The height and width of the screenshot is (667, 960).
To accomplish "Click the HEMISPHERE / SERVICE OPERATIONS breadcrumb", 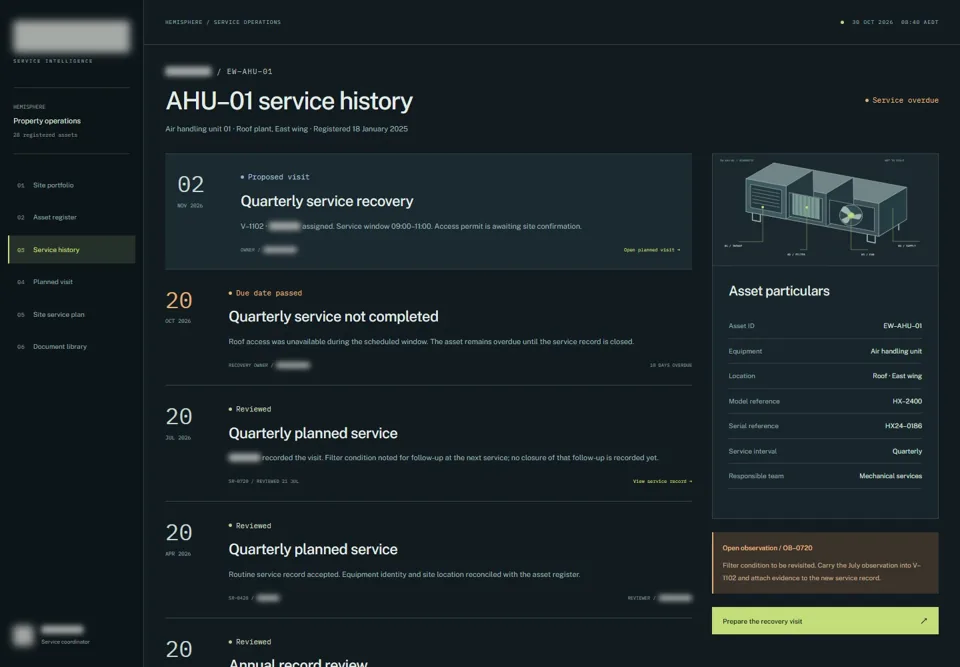I will pos(223,22).
